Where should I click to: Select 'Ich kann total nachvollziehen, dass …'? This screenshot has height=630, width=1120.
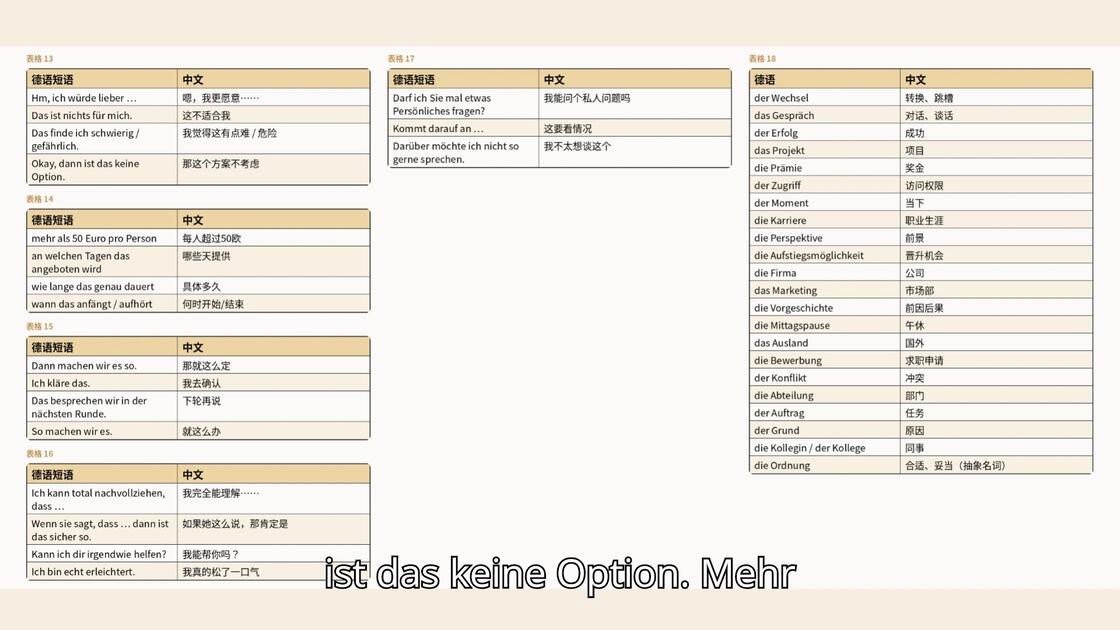(x=98, y=499)
